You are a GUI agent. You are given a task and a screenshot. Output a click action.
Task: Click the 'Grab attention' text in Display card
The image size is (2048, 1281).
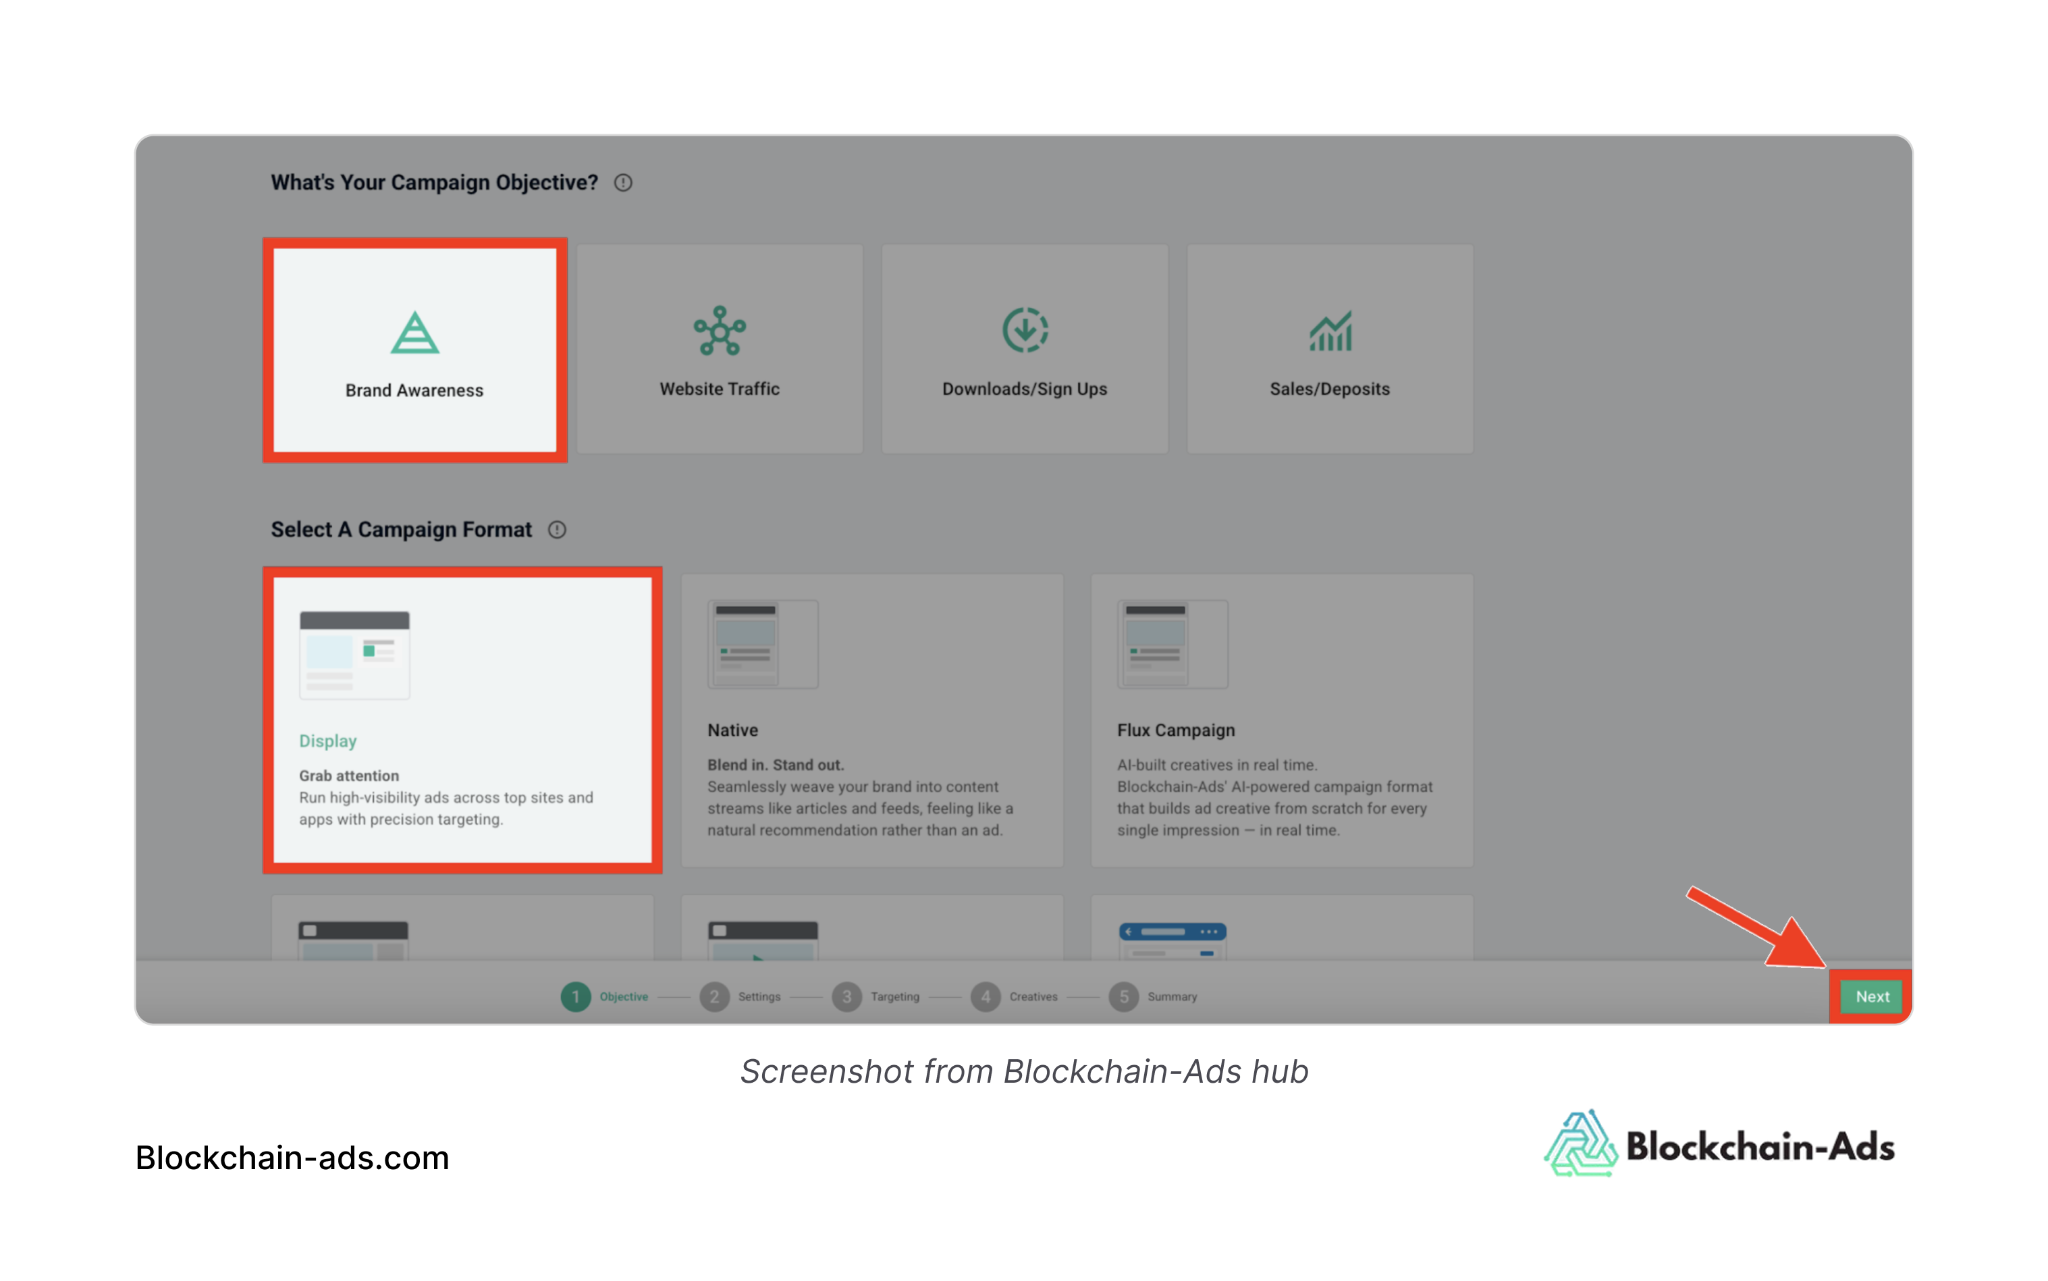[x=349, y=776]
